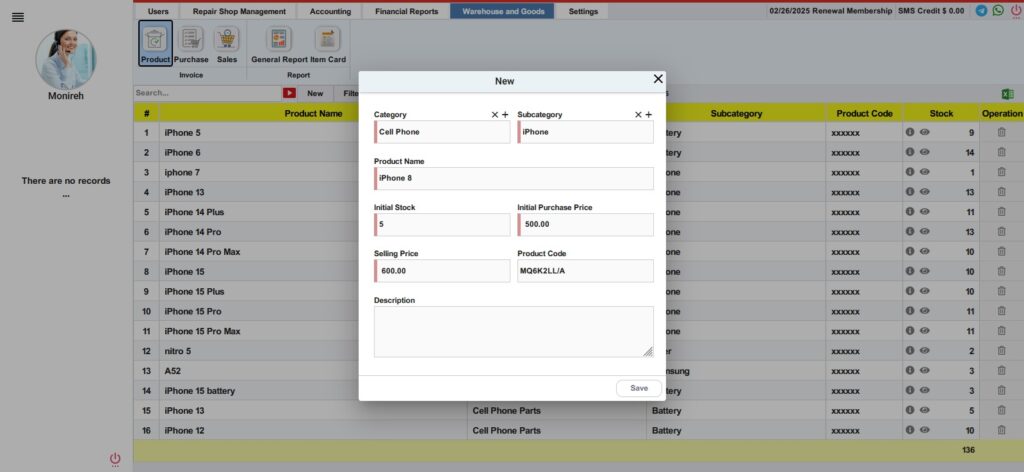The height and width of the screenshot is (472, 1024).
Task: Switch to the Accounting tab
Action: [x=330, y=11]
